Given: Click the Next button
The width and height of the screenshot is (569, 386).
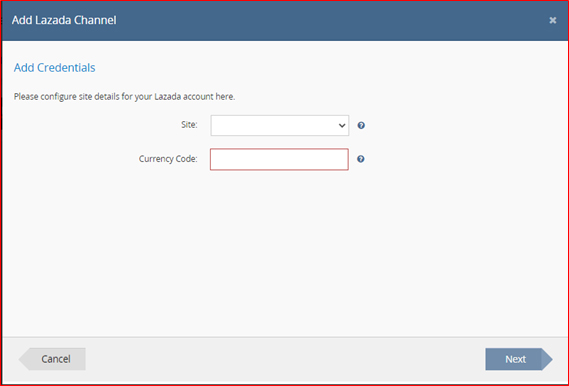Looking at the screenshot, I should tap(519, 359).
